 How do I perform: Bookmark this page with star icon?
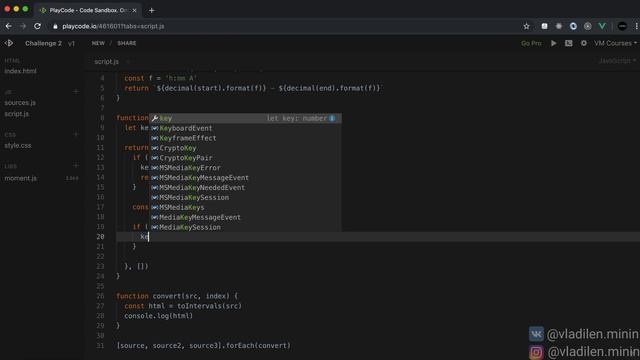click(x=527, y=26)
